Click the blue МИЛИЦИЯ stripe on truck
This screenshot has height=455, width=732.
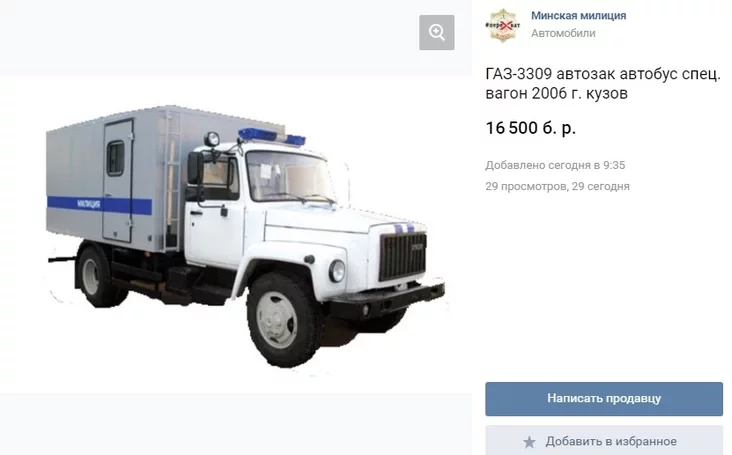99,204
